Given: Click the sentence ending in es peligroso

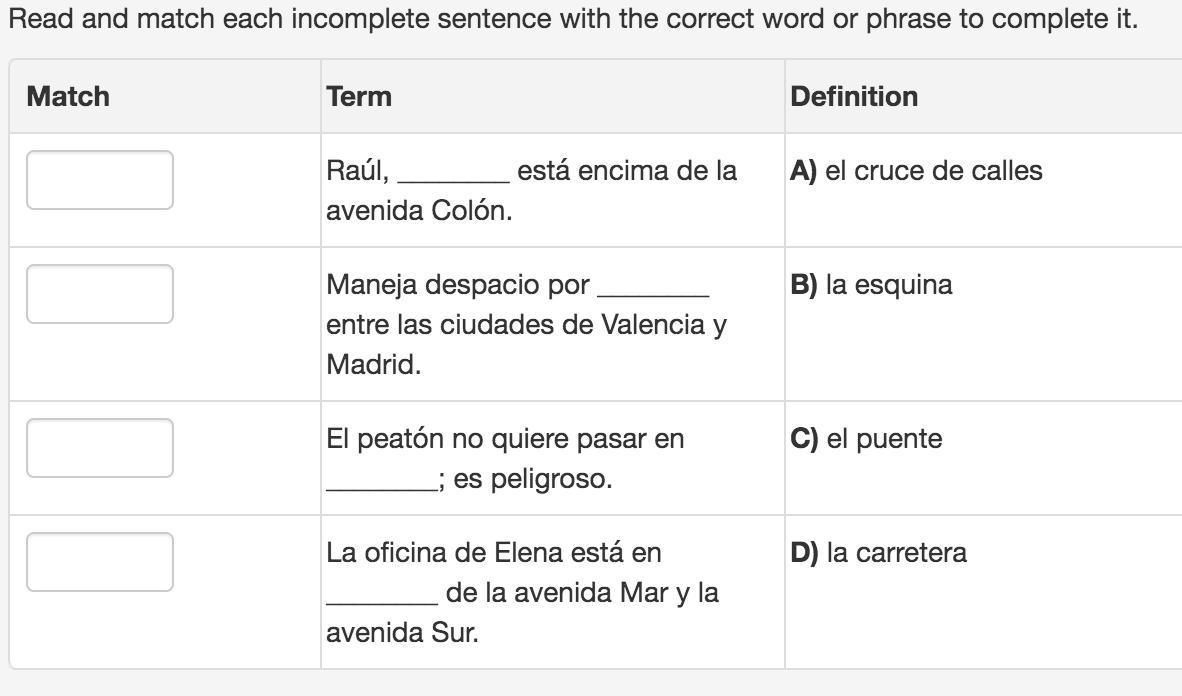Looking at the screenshot, I should [x=505, y=459].
